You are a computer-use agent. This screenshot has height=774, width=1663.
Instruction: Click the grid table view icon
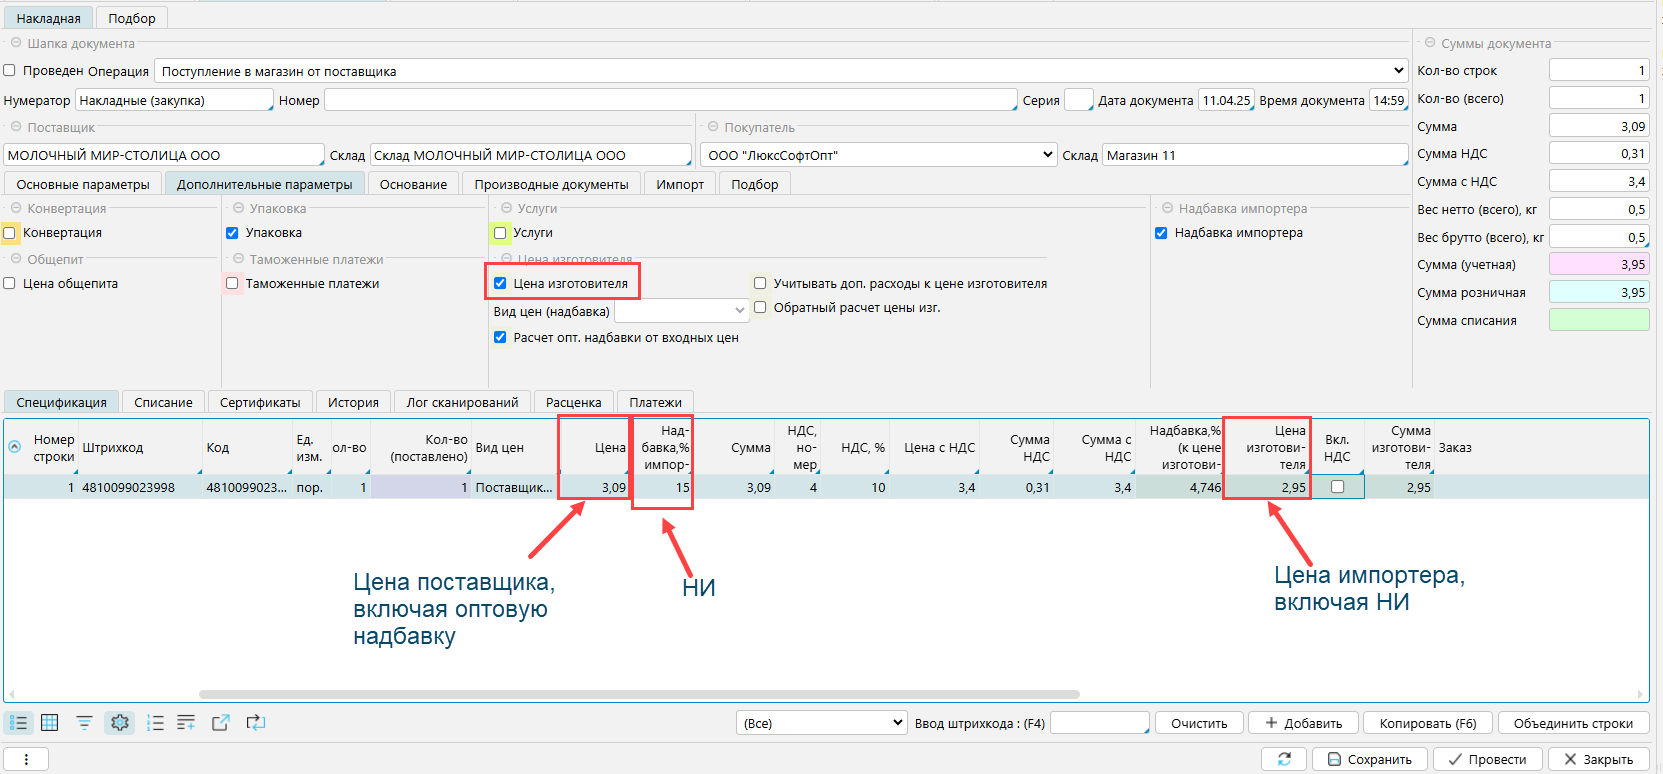49,723
